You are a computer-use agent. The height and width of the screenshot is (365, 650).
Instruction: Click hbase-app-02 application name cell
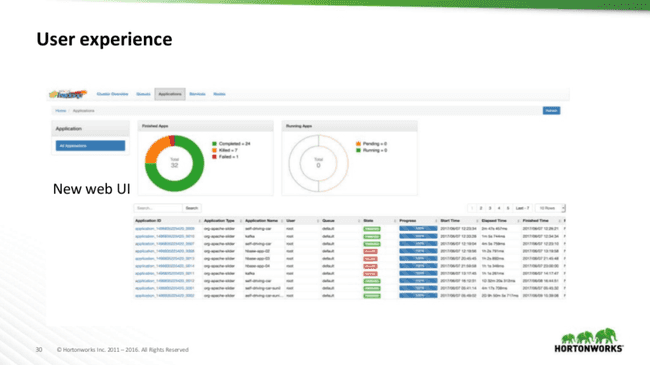pos(257,251)
